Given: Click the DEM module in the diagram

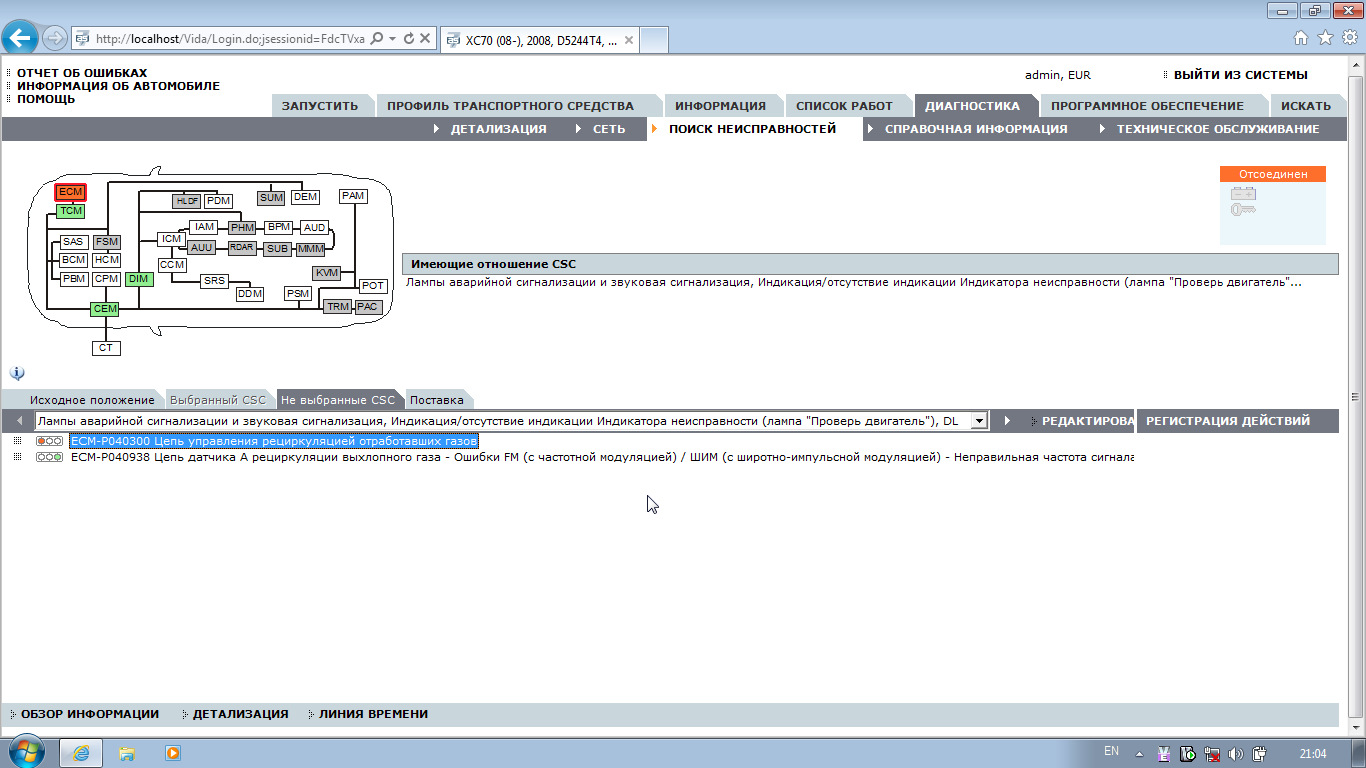Looking at the screenshot, I should pos(305,197).
